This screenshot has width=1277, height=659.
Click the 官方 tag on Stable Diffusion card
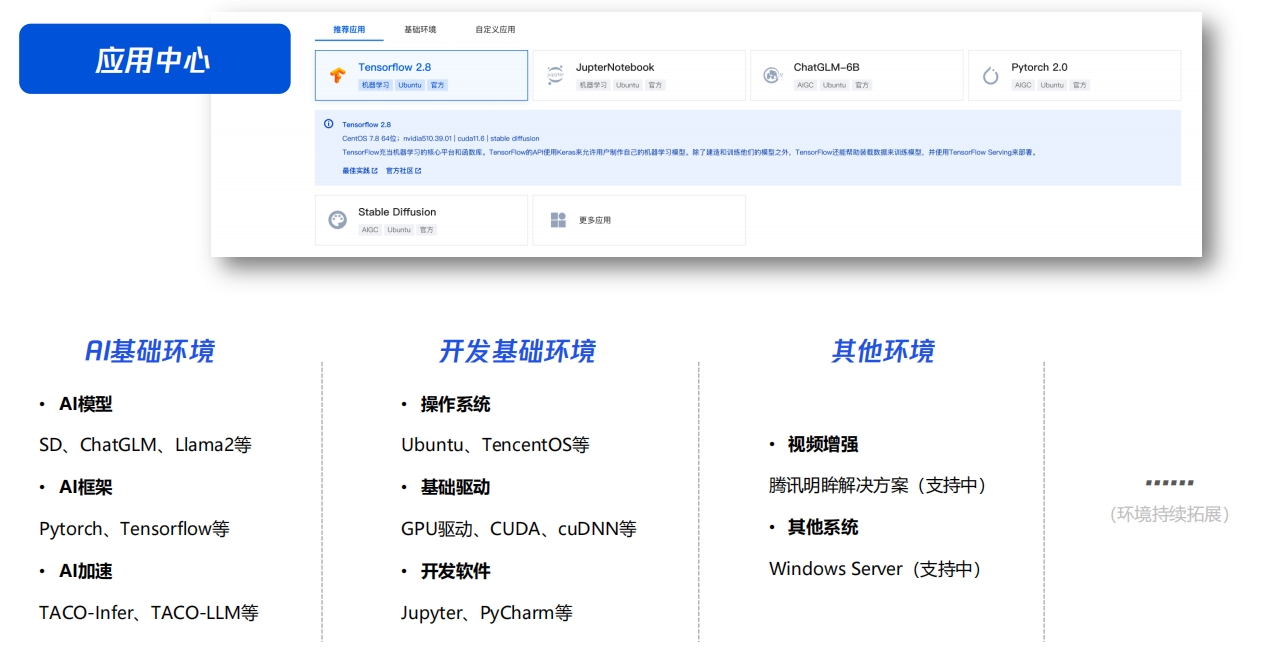click(427, 230)
